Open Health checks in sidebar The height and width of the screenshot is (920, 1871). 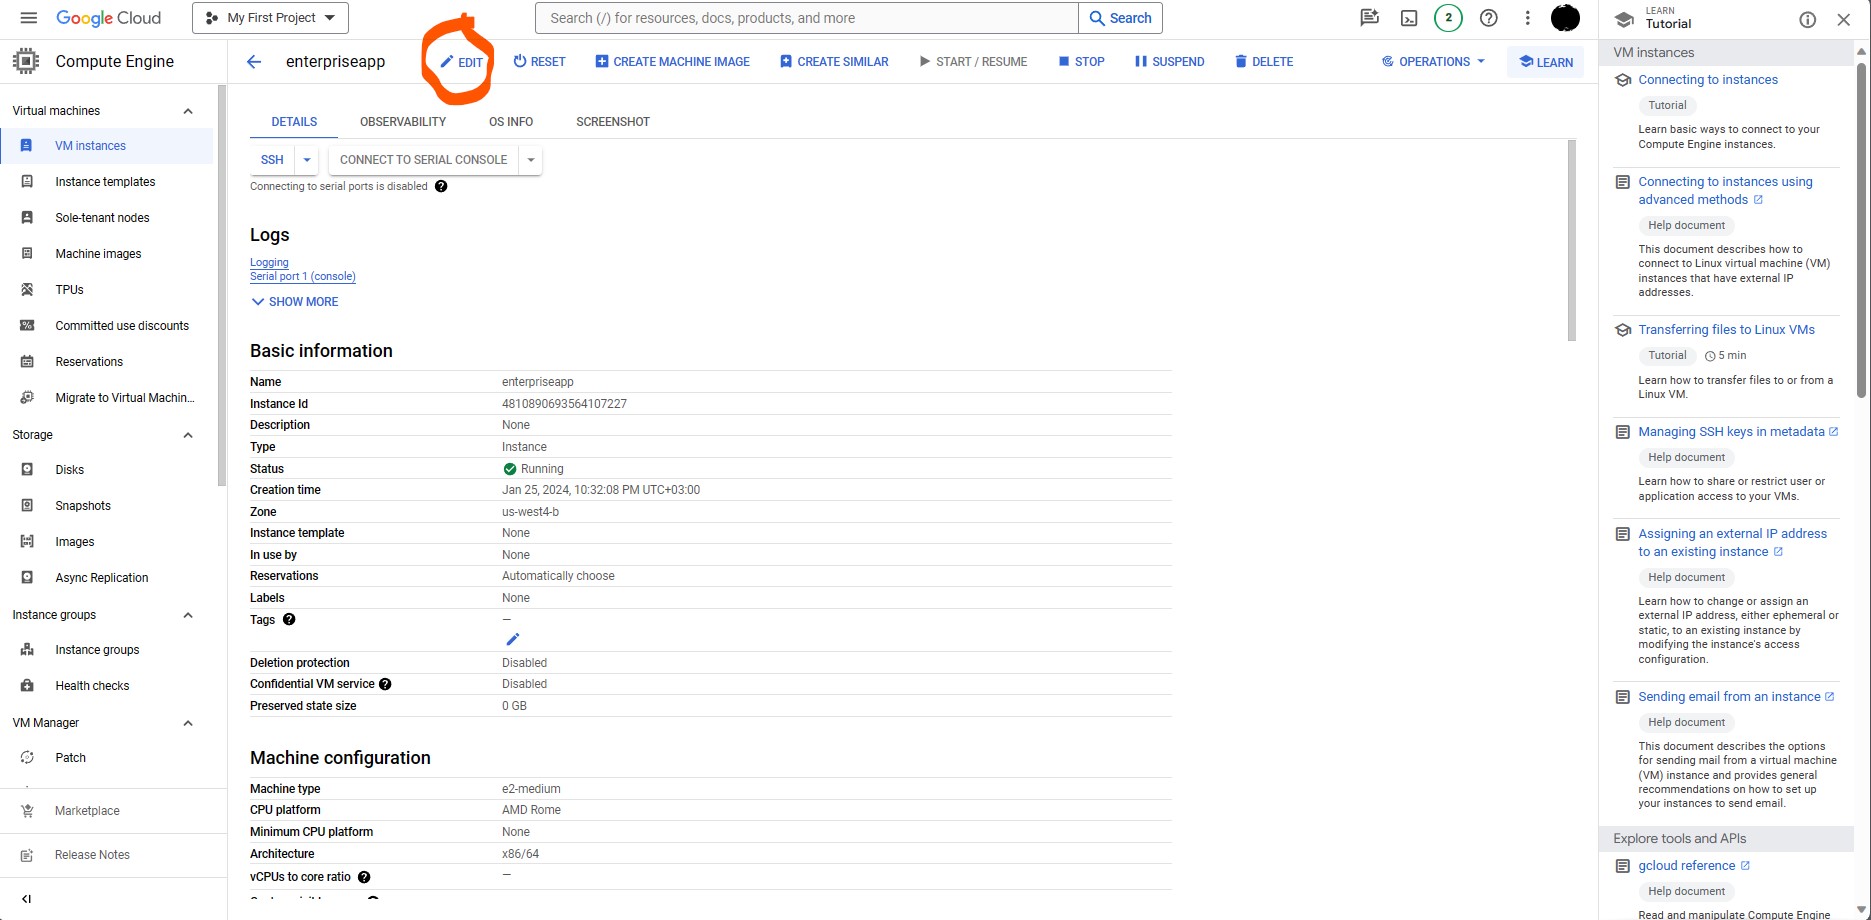click(x=107, y=686)
